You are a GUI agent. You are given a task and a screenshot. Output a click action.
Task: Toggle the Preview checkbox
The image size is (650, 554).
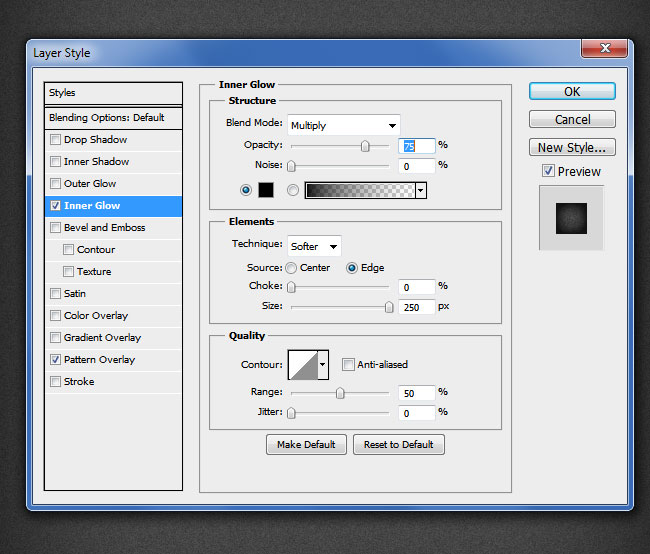548,171
